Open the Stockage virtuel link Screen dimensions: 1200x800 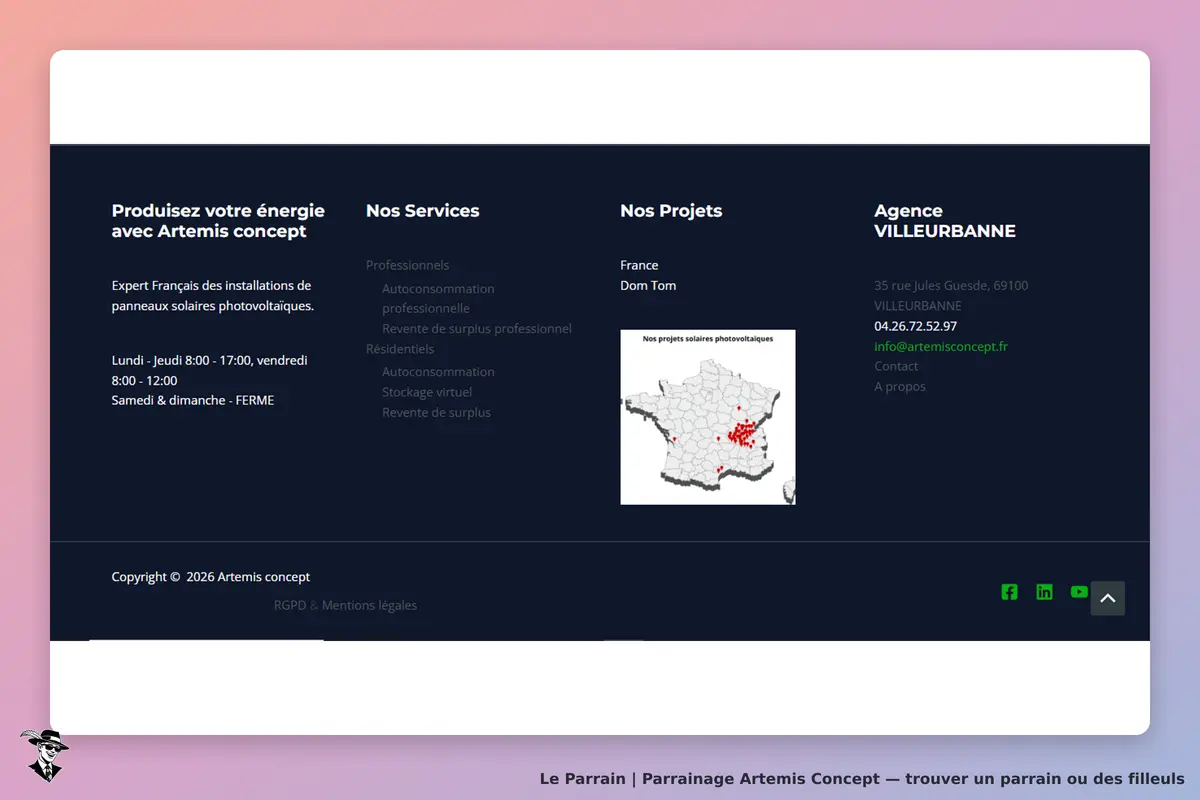pyautogui.click(x=427, y=392)
